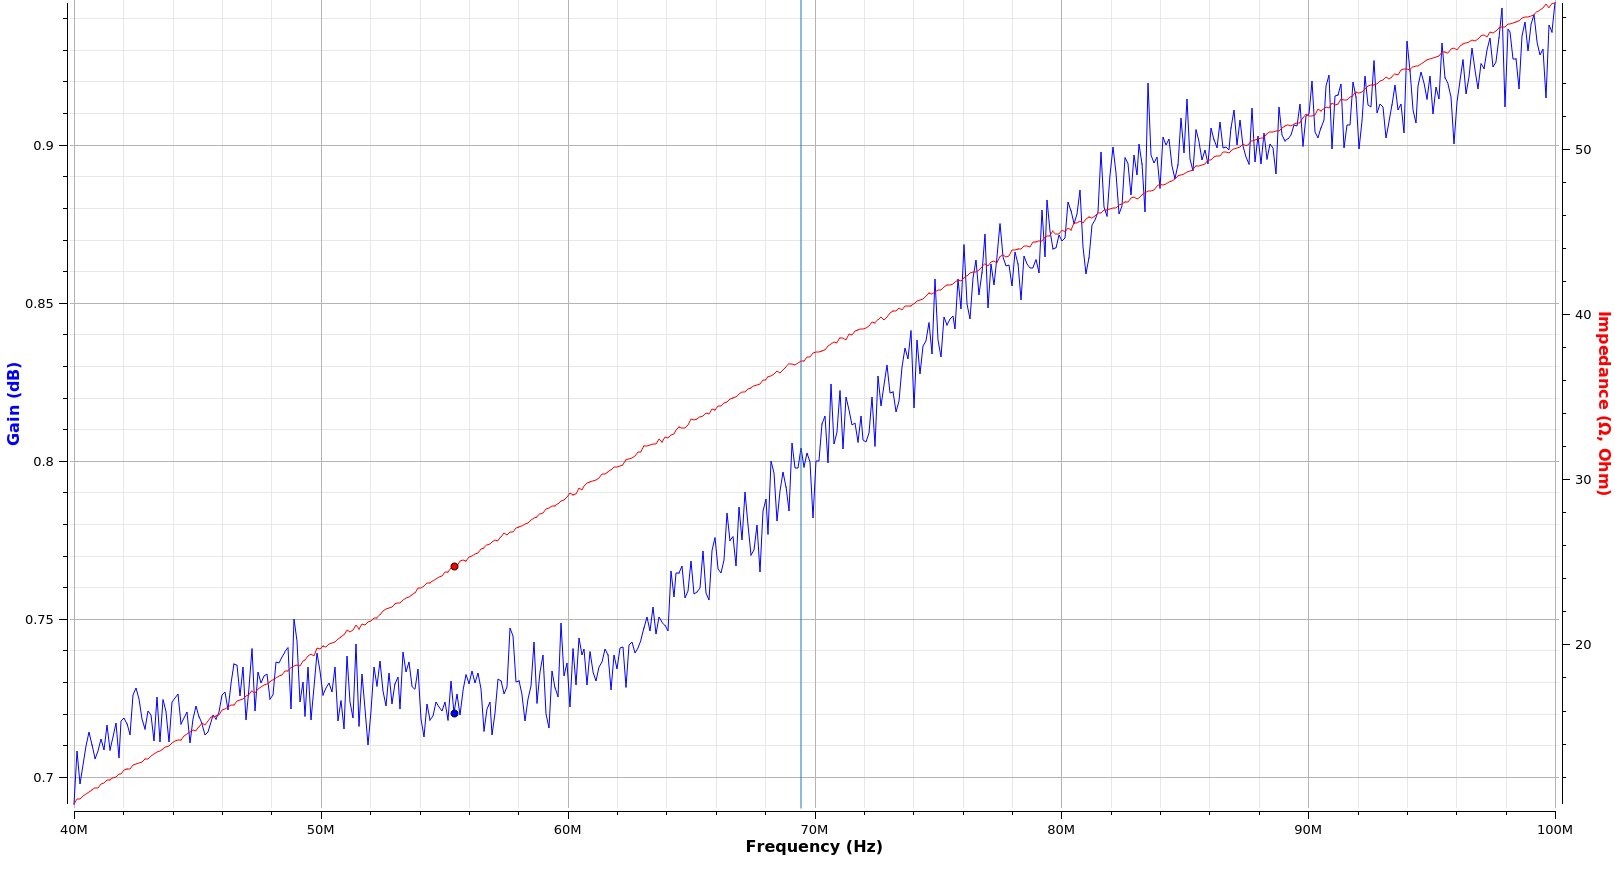This screenshot has height=871, width=1615.
Task: Click the 40 impedance tick label
Action: (x=1583, y=315)
